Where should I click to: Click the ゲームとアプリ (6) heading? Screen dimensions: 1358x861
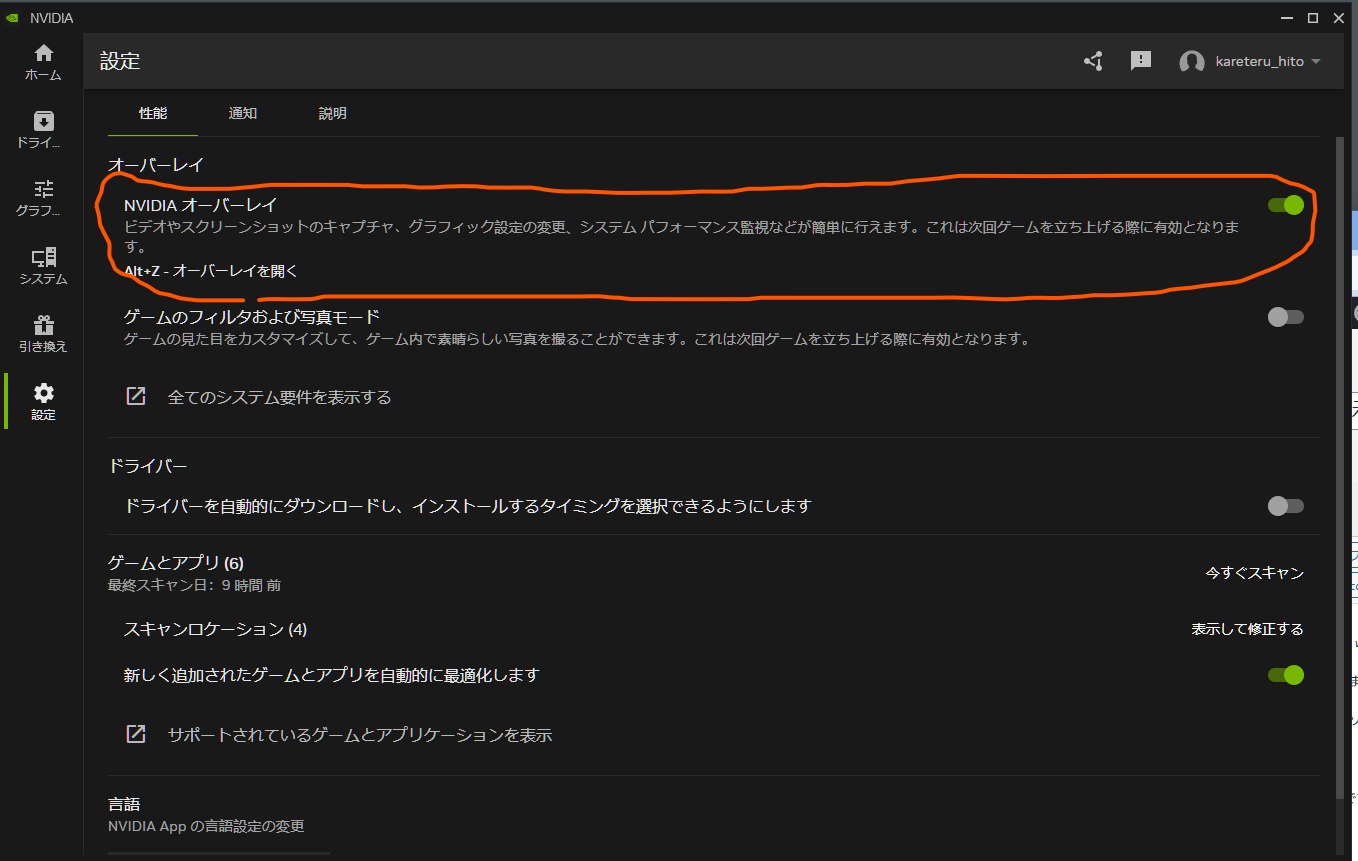click(176, 563)
